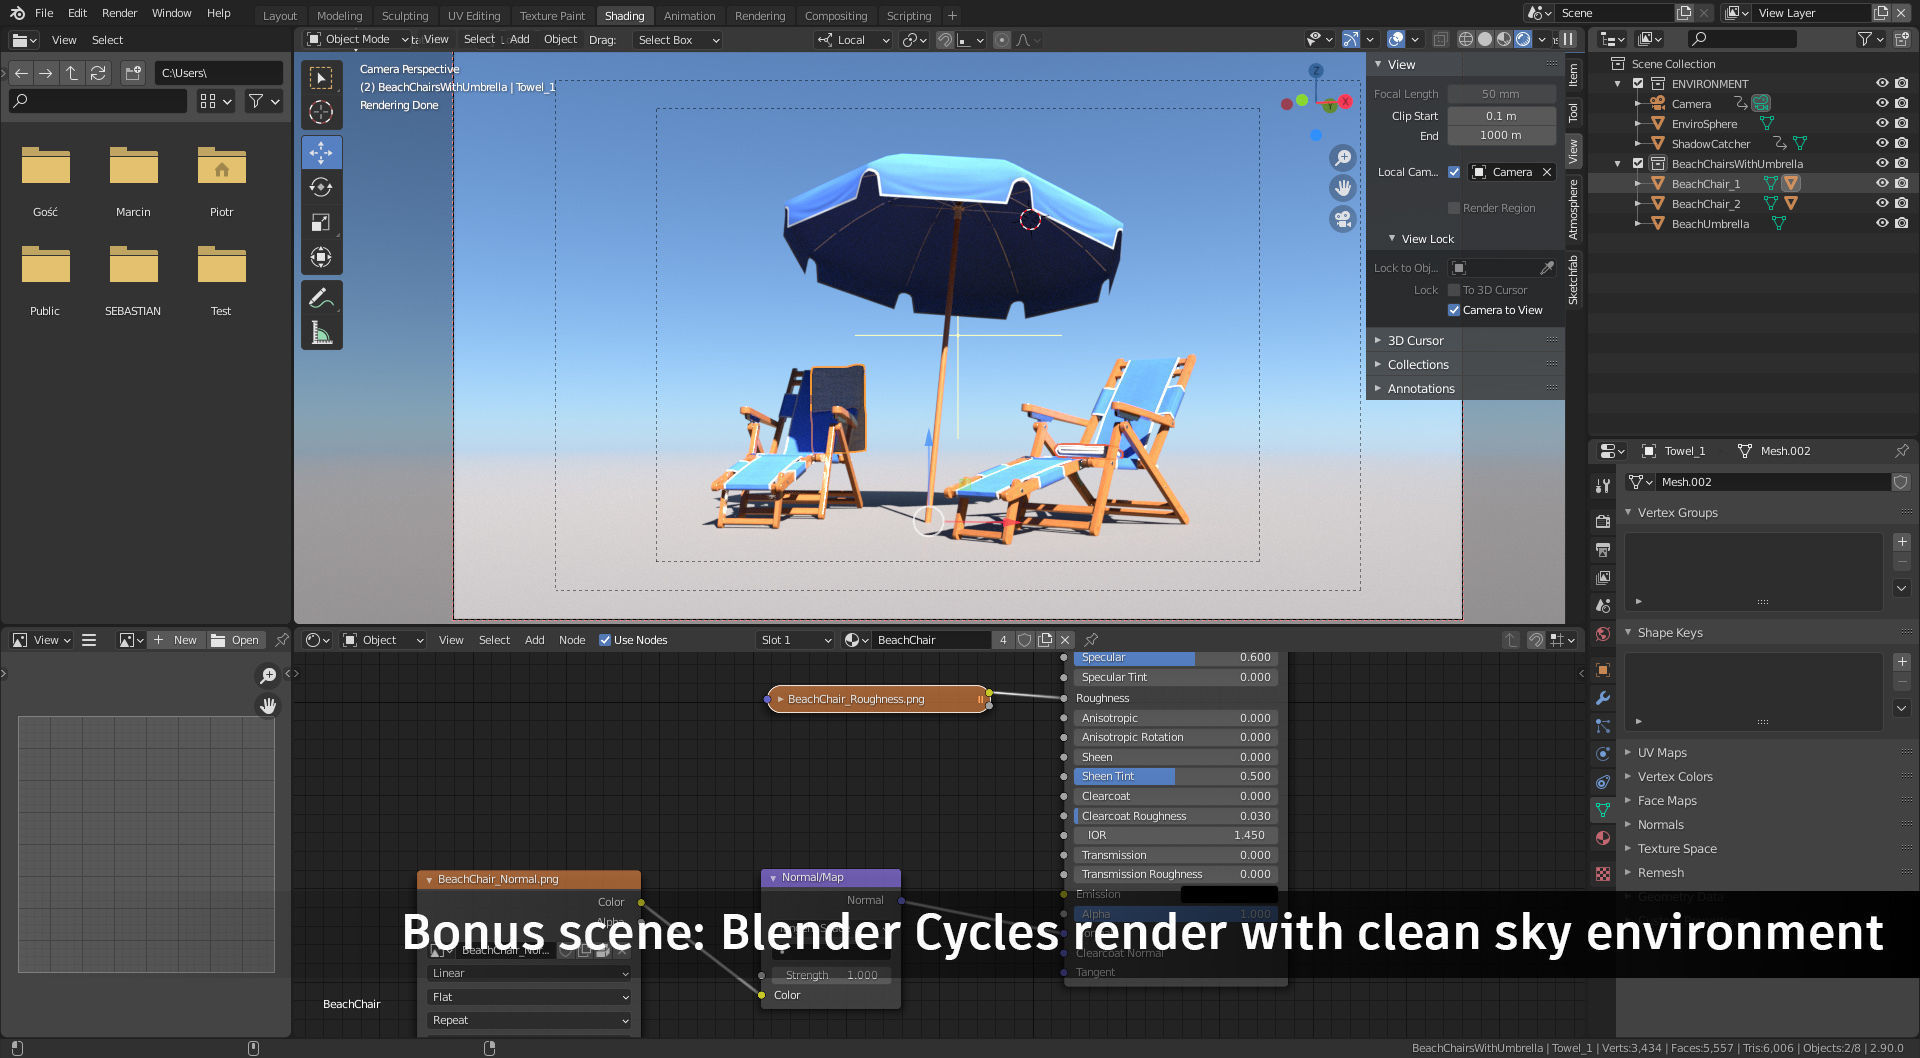Pin the node editor material

click(x=1091, y=640)
